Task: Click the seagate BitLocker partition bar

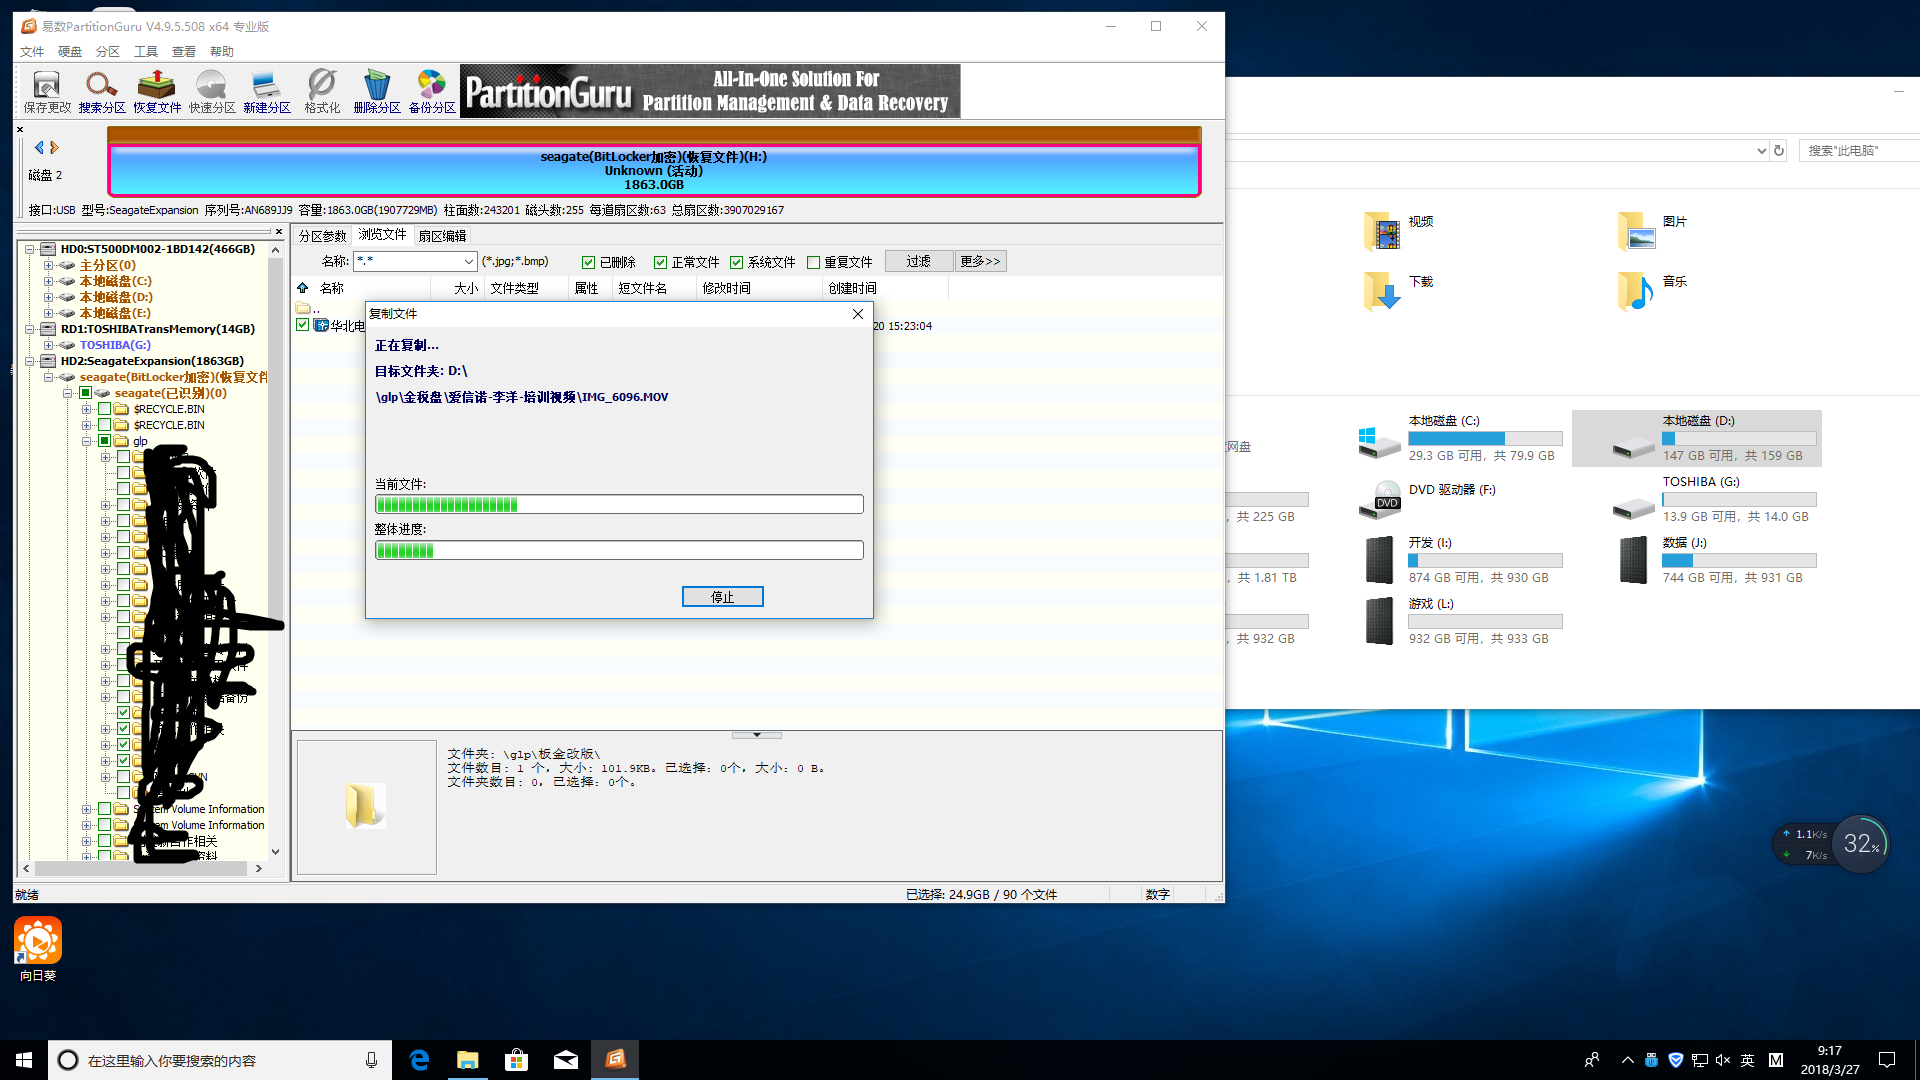Action: pos(654,170)
